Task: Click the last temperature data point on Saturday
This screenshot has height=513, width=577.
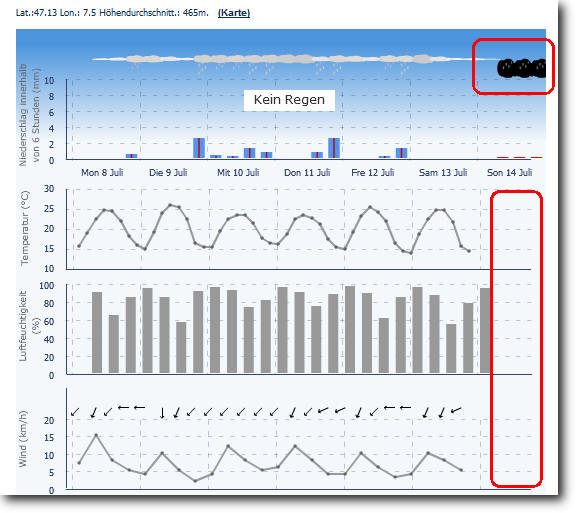Action: [469, 251]
